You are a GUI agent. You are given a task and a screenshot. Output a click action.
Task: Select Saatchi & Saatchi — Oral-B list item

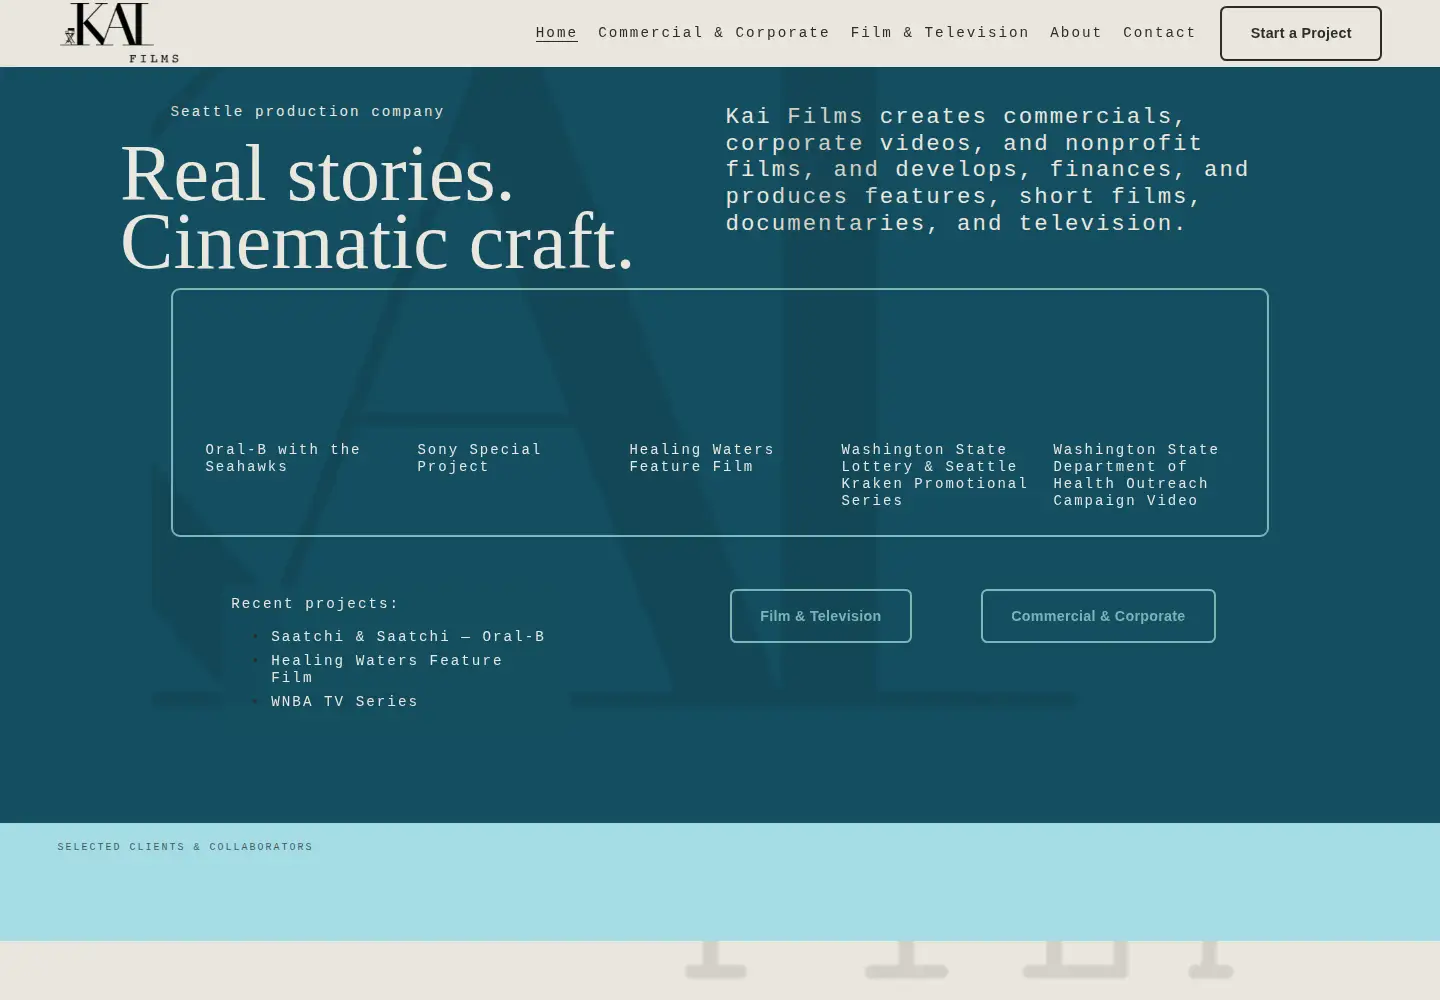pos(408,637)
